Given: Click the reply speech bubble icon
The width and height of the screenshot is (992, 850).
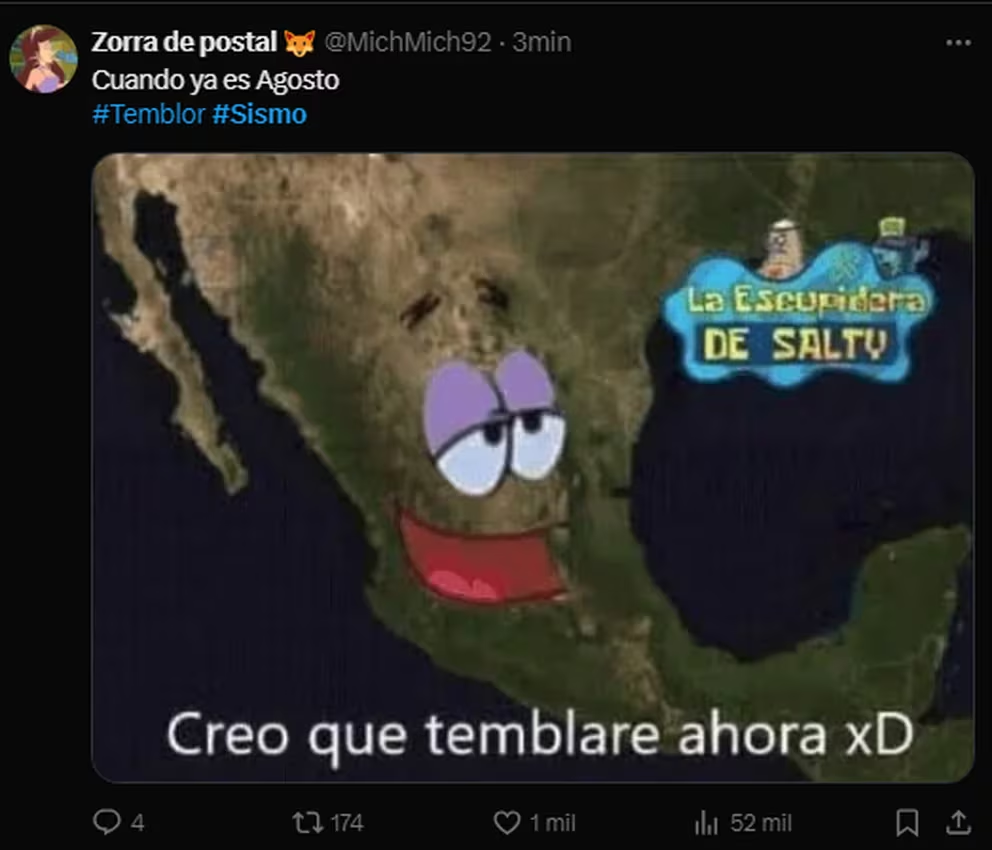Looking at the screenshot, I should pyautogui.click(x=106, y=822).
